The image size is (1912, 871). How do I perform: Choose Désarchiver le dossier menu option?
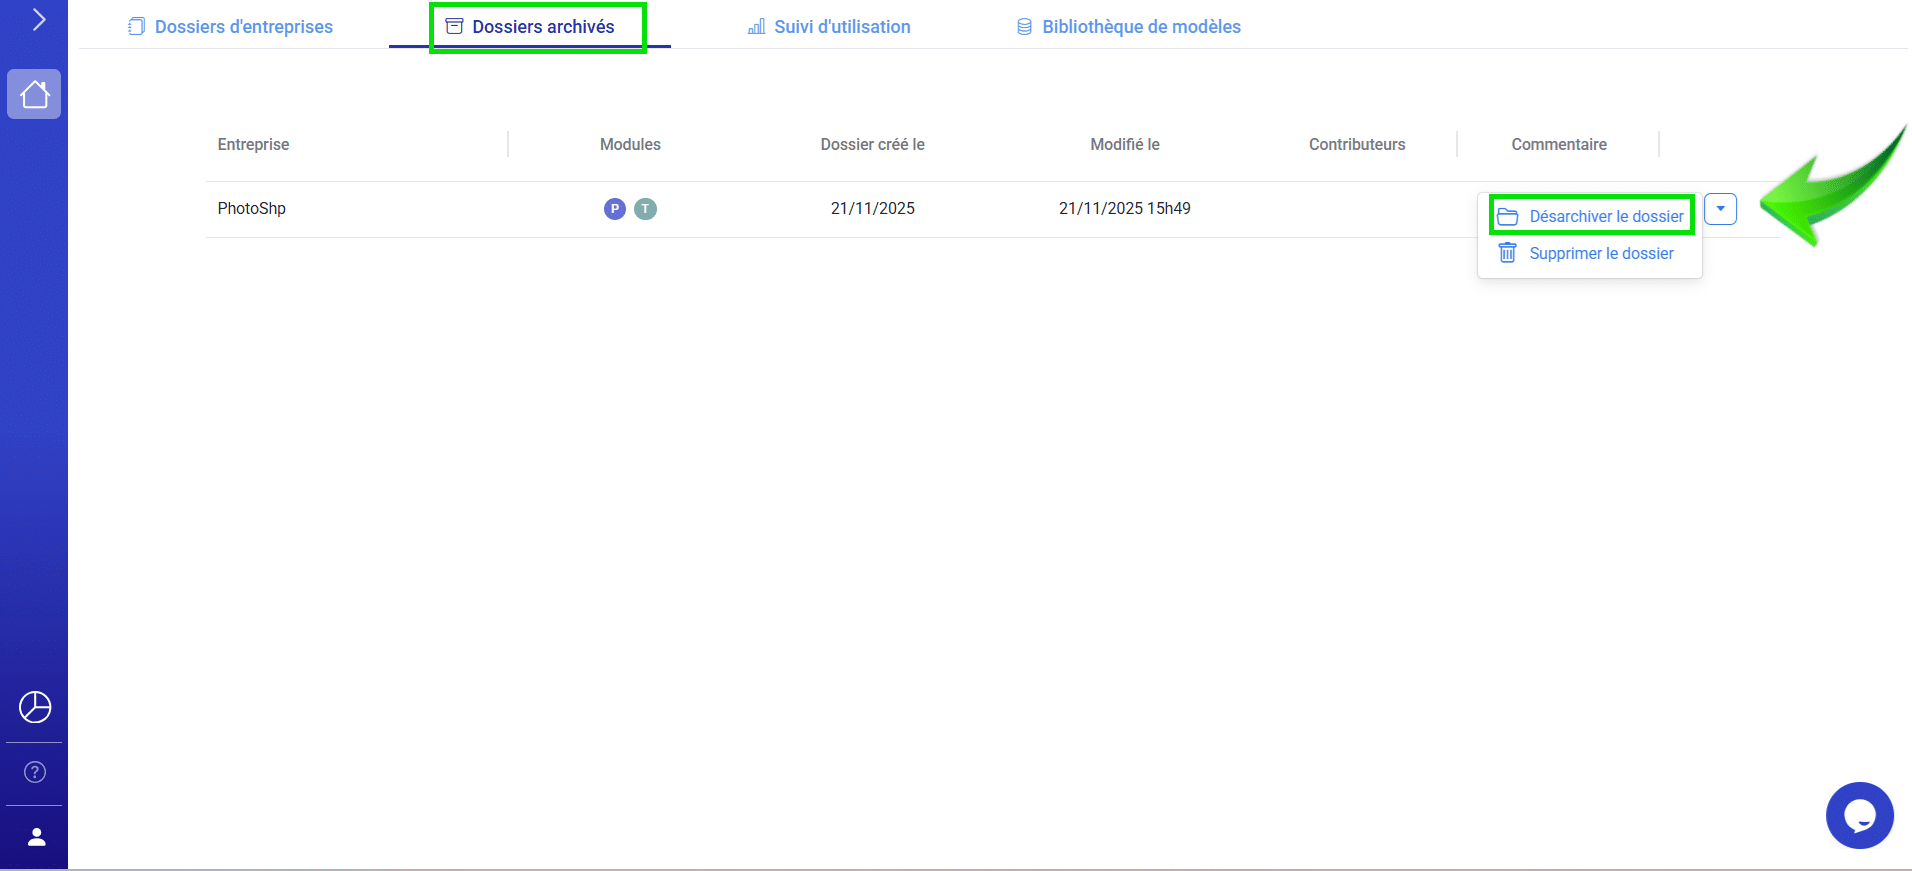click(x=1605, y=217)
